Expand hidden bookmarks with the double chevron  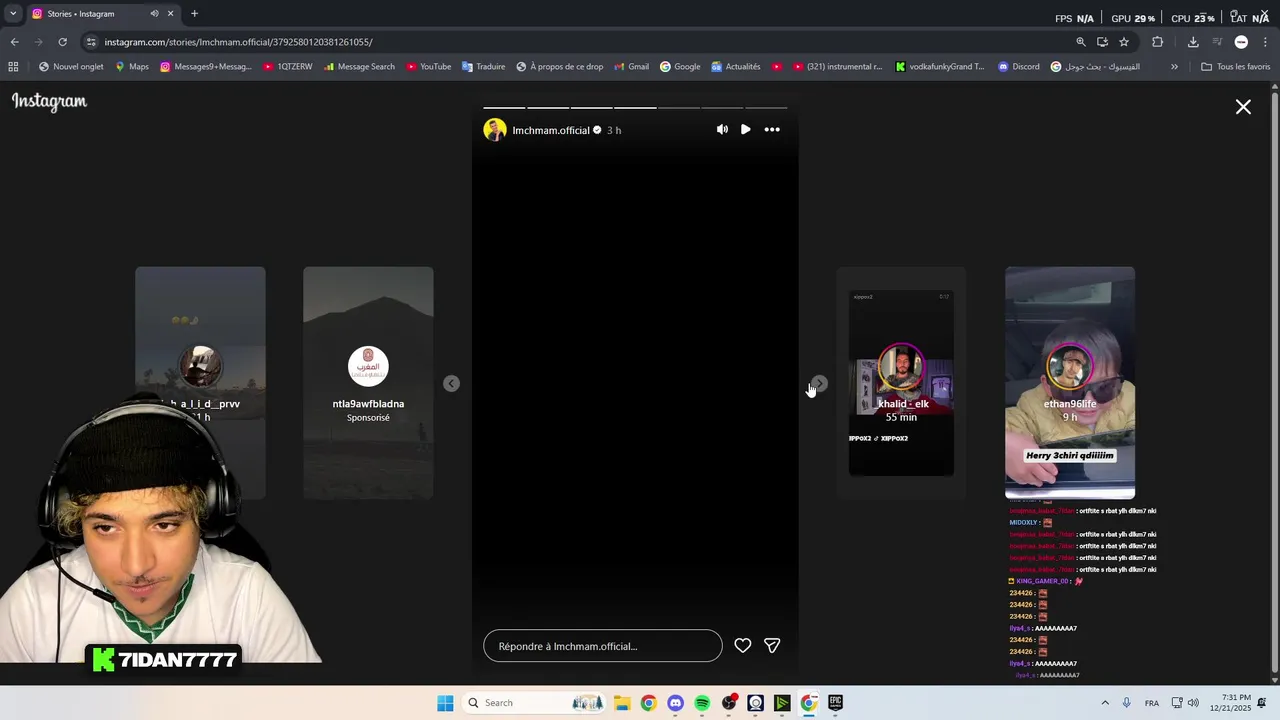1174,67
